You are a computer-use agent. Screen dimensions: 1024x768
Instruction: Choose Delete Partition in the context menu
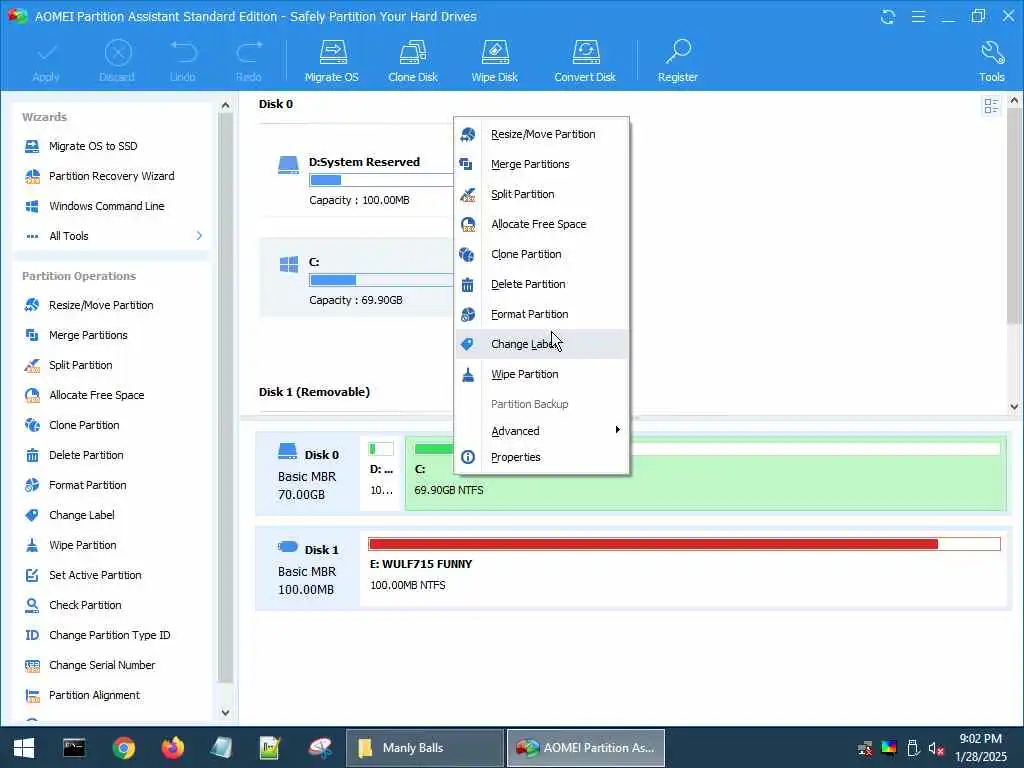tap(542, 285)
